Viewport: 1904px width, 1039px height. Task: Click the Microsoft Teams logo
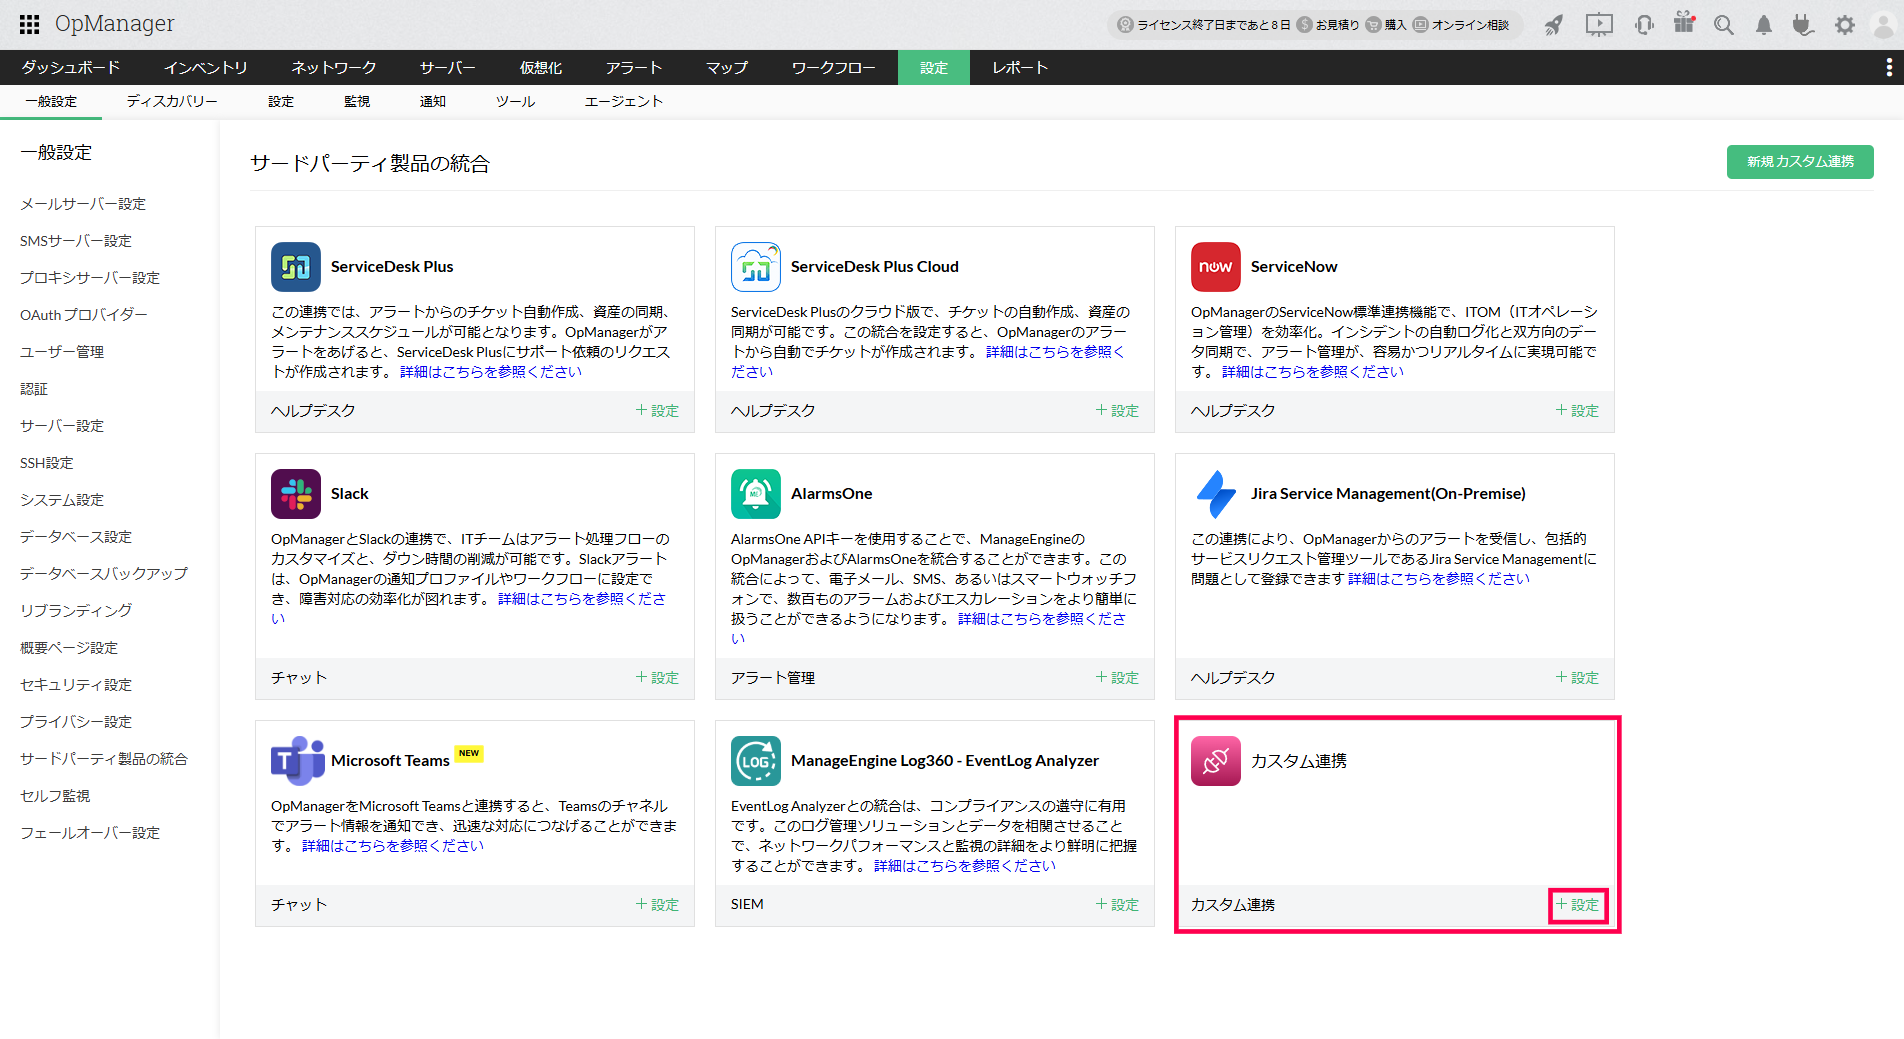[x=297, y=761]
